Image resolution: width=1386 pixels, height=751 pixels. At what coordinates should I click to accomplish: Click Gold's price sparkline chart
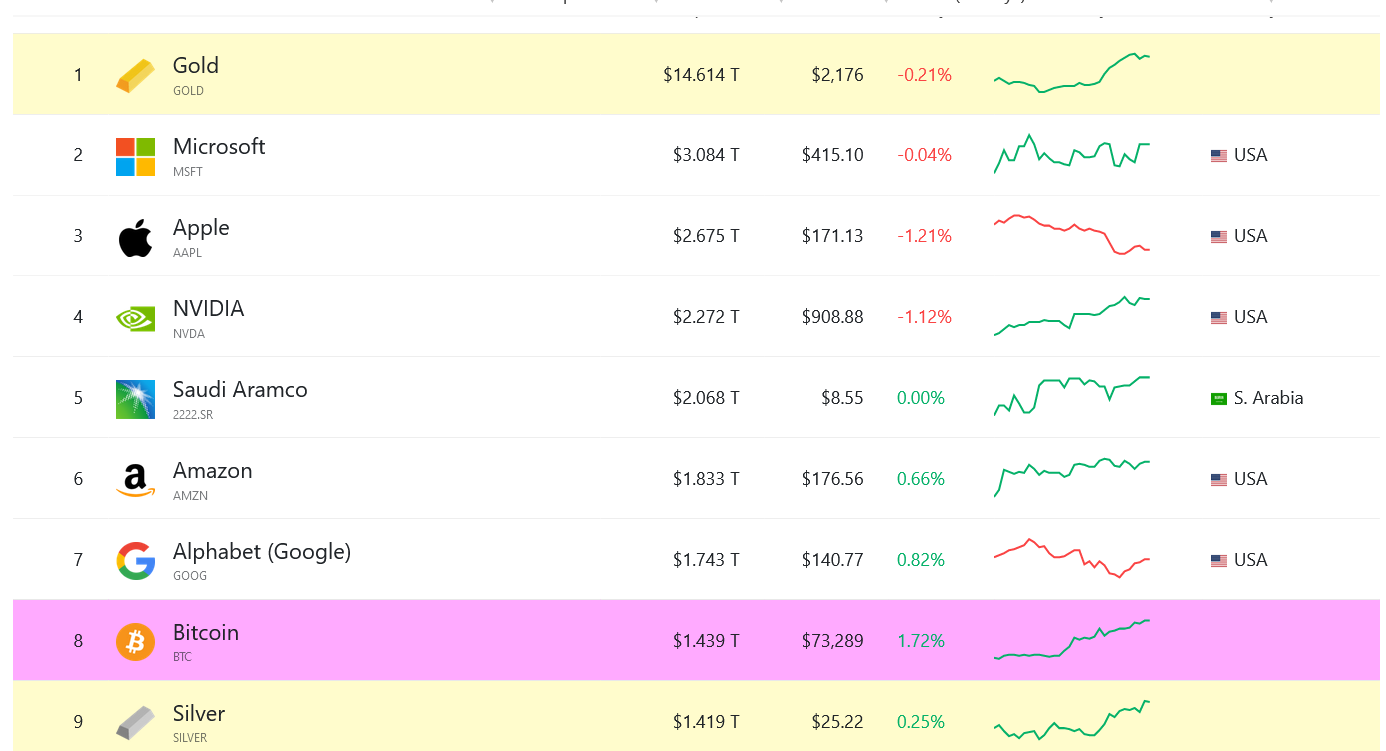1071,73
